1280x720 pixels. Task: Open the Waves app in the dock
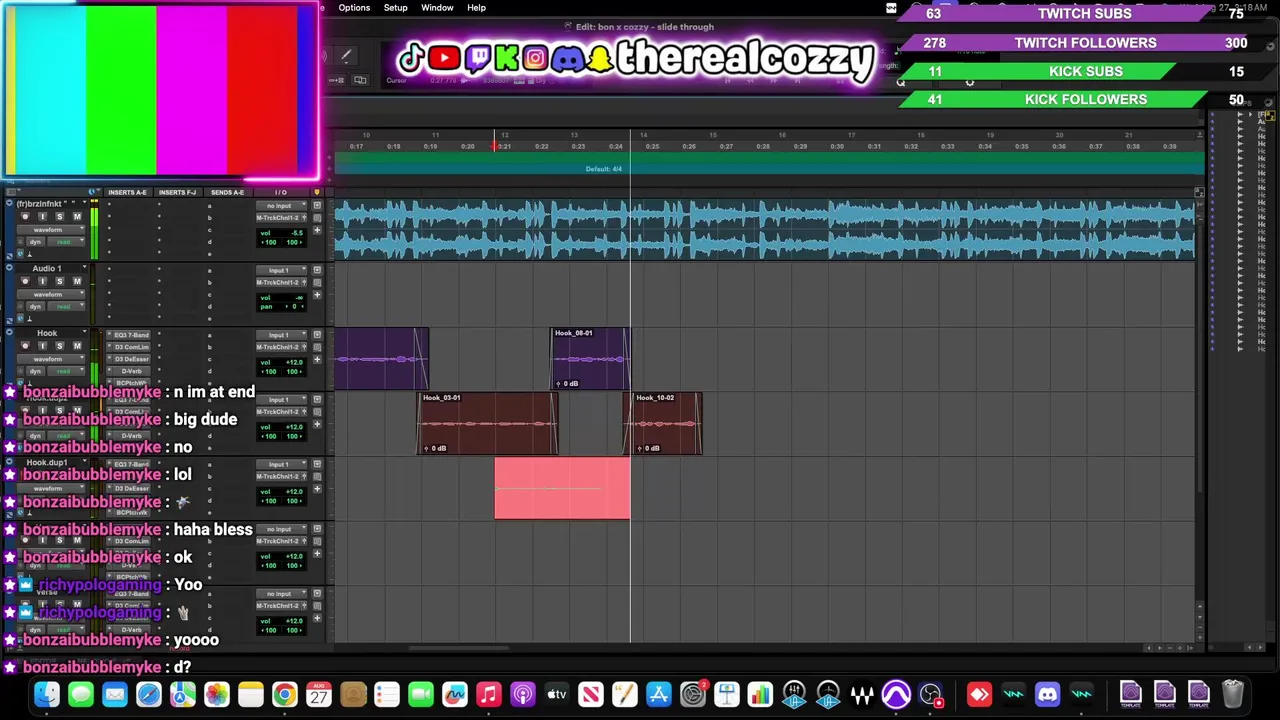tap(862, 694)
